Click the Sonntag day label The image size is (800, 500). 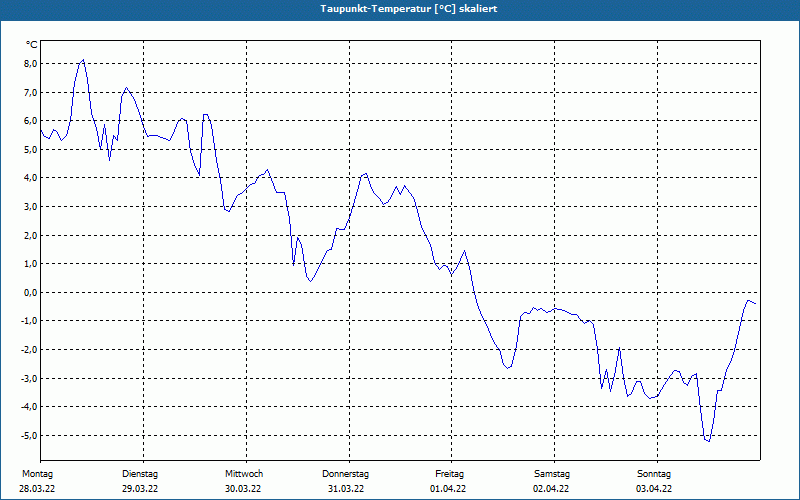point(654,474)
